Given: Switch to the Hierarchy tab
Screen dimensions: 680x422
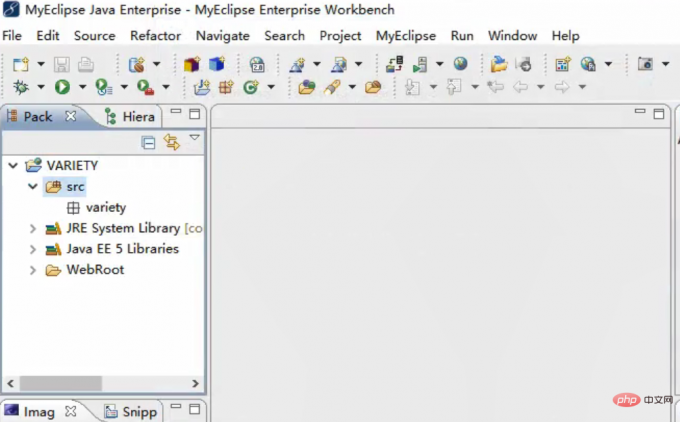Looking at the screenshot, I should (x=130, y=116).
